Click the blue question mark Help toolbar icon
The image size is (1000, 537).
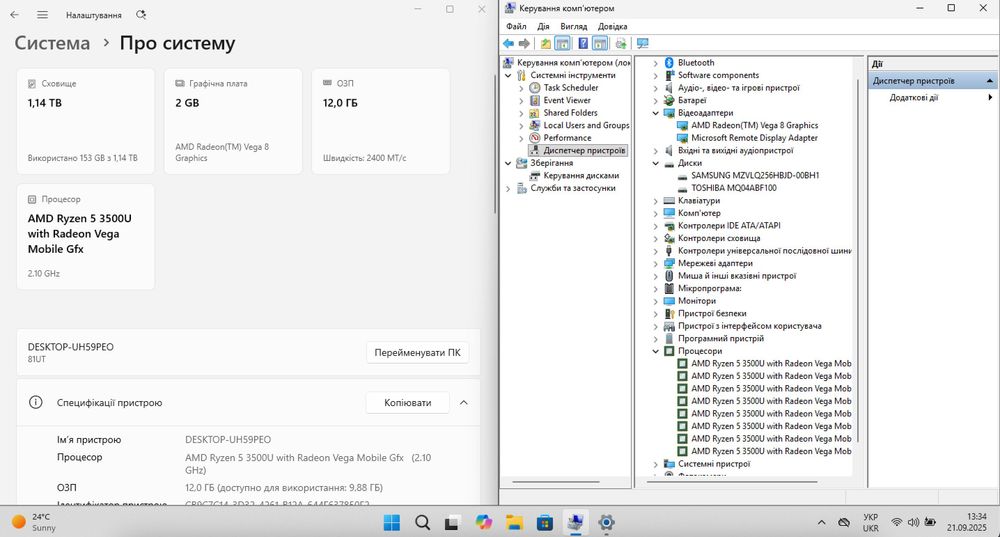coord(583,43)
